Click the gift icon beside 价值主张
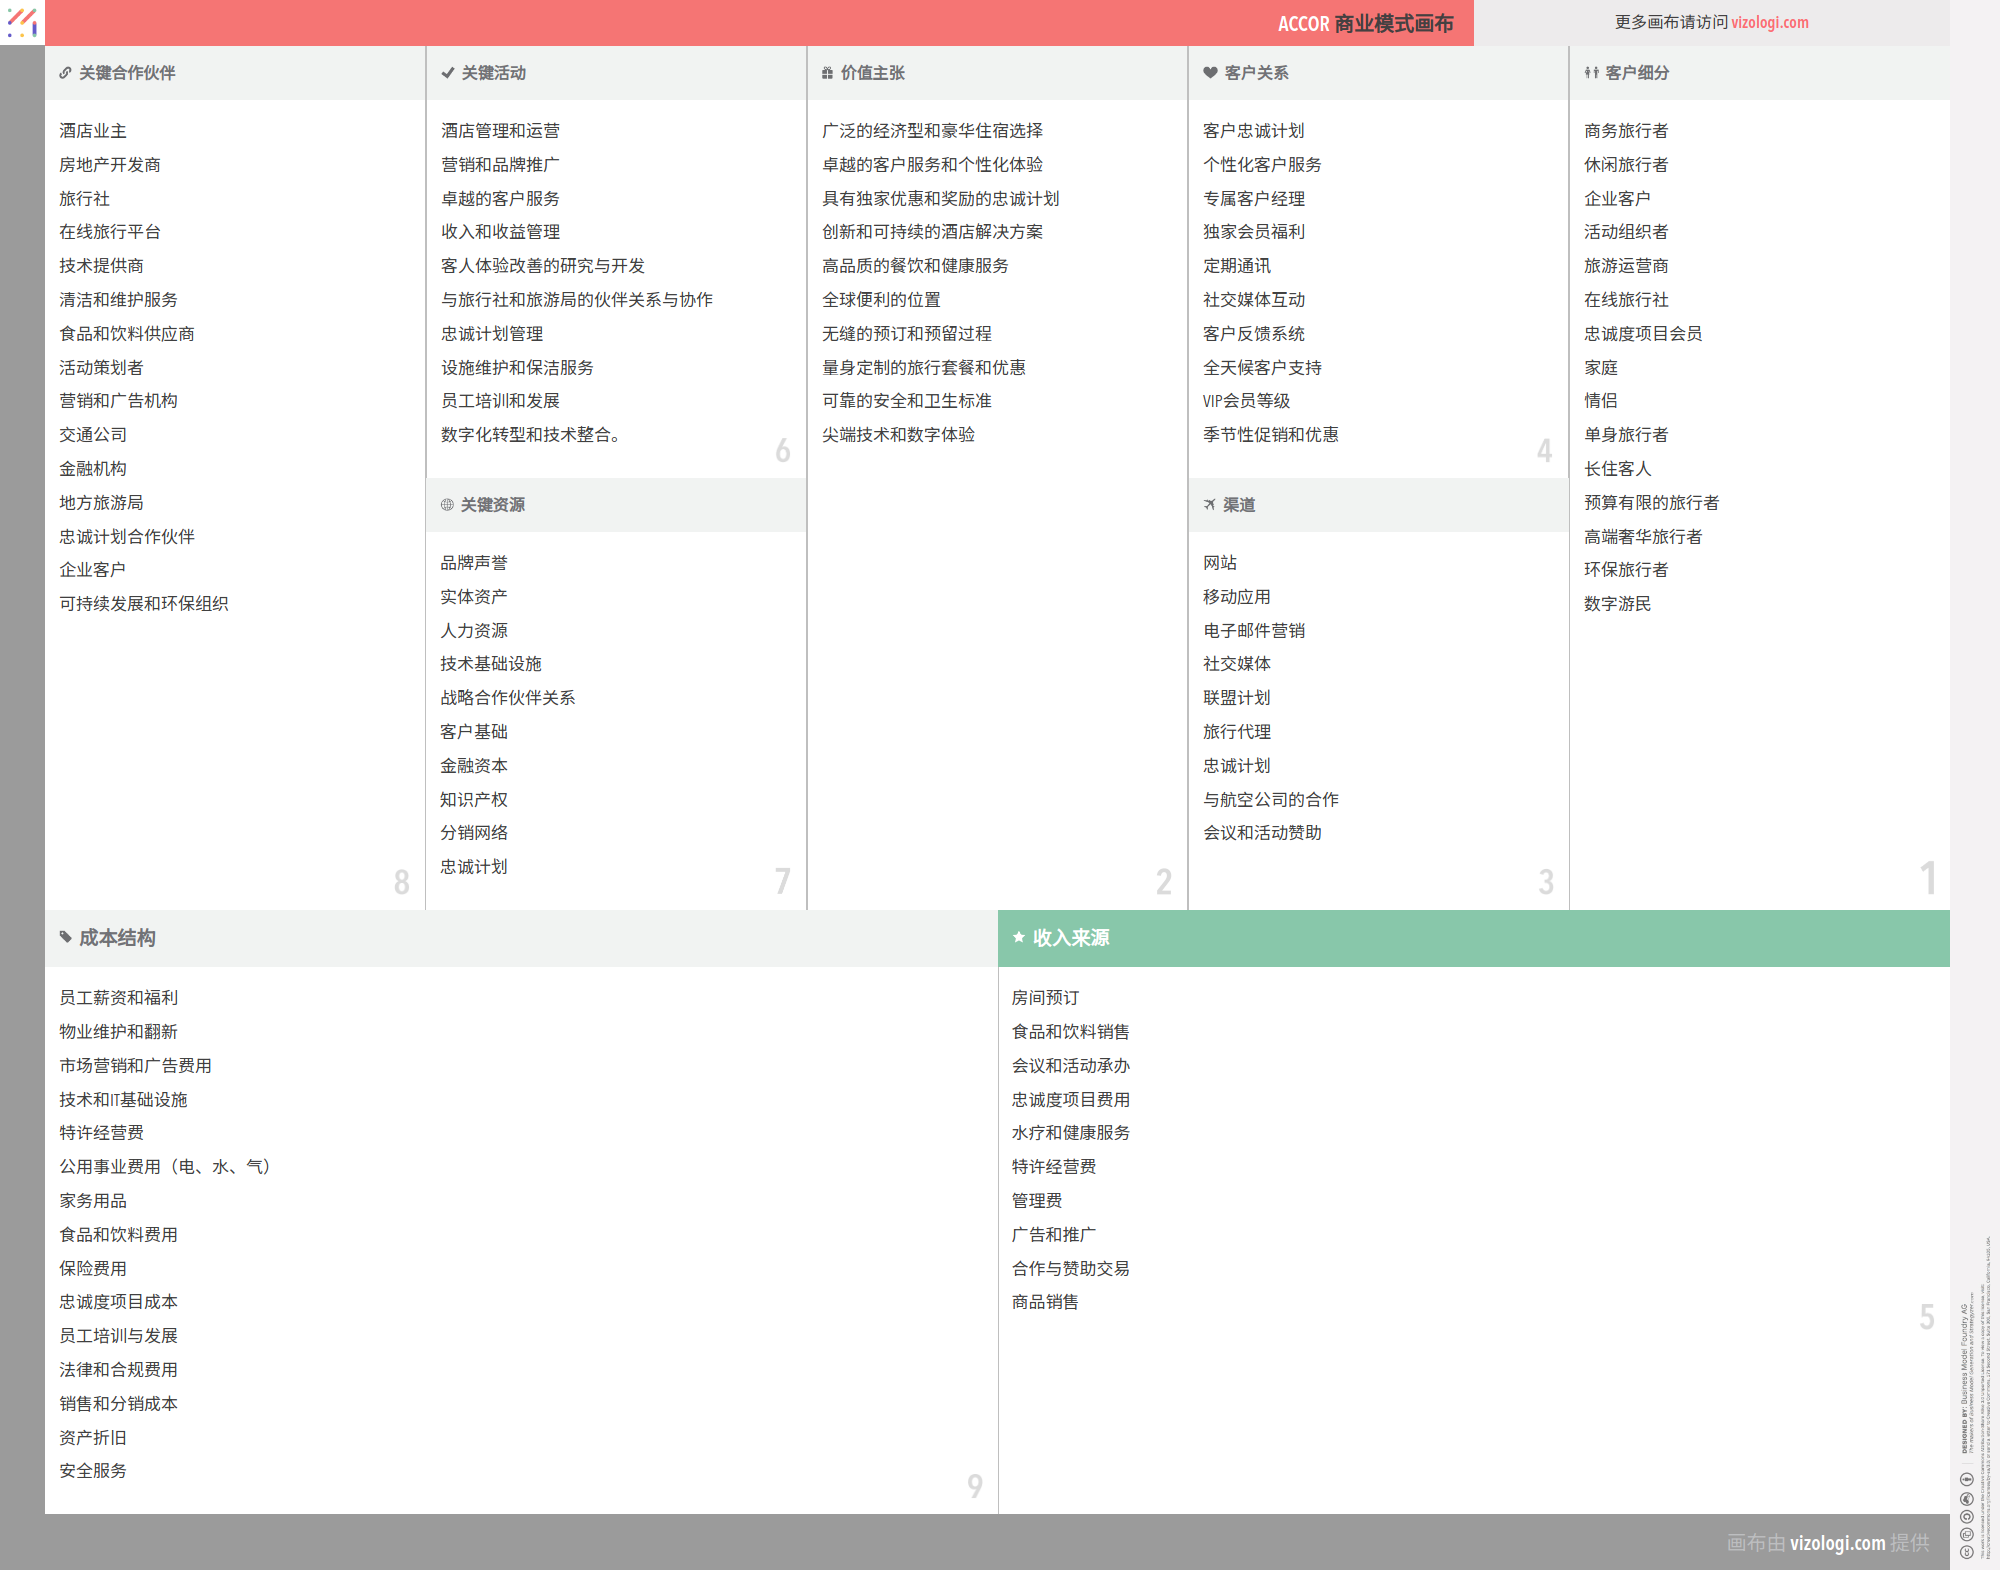 pos(827,73)
